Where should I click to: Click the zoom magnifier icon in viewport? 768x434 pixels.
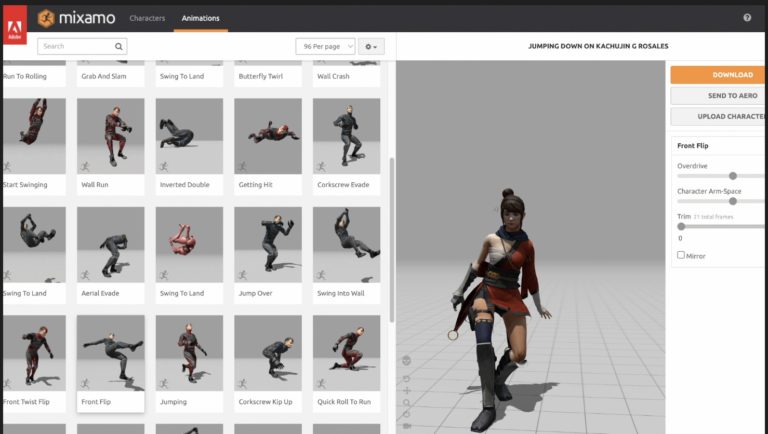point(406,403)
